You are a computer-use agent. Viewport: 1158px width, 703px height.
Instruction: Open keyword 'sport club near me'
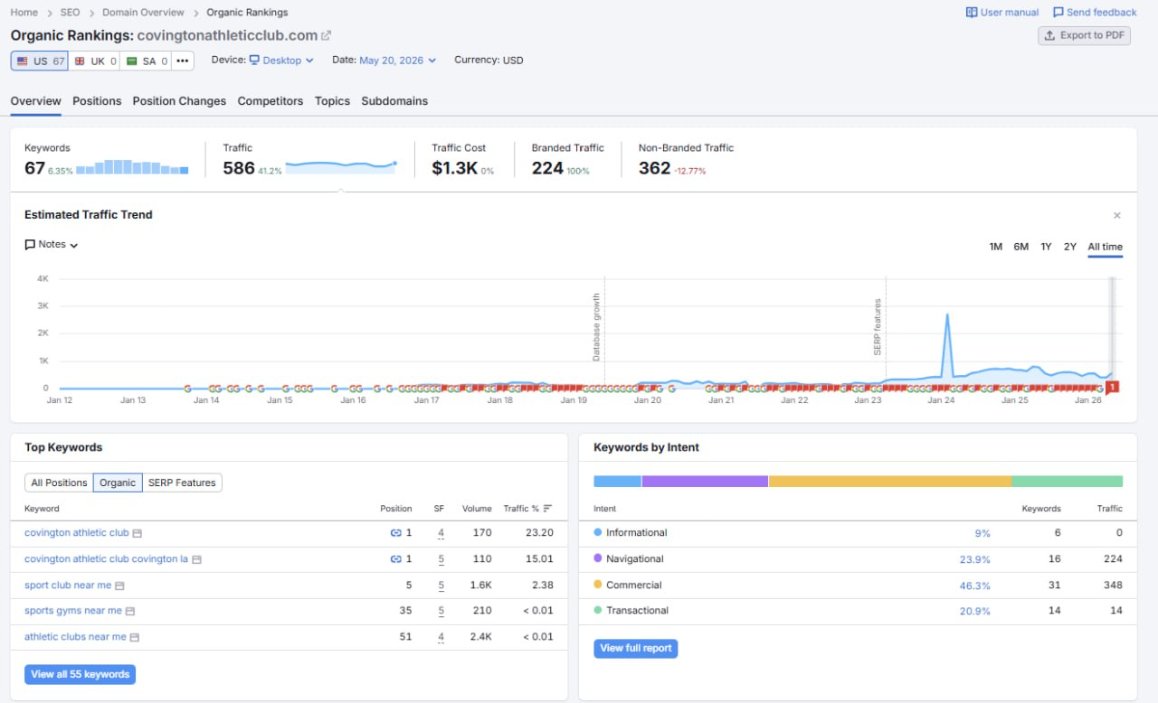(68, 585)
